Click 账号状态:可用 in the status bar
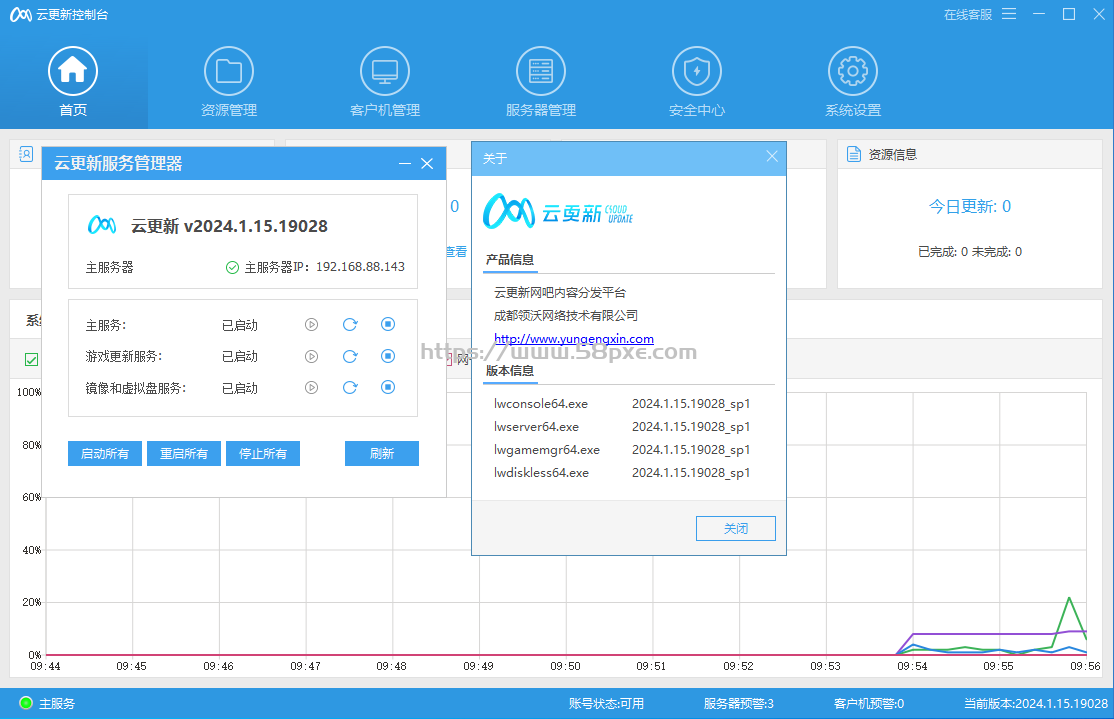This screenshot has width=1114, height=719. pos(607,703)
